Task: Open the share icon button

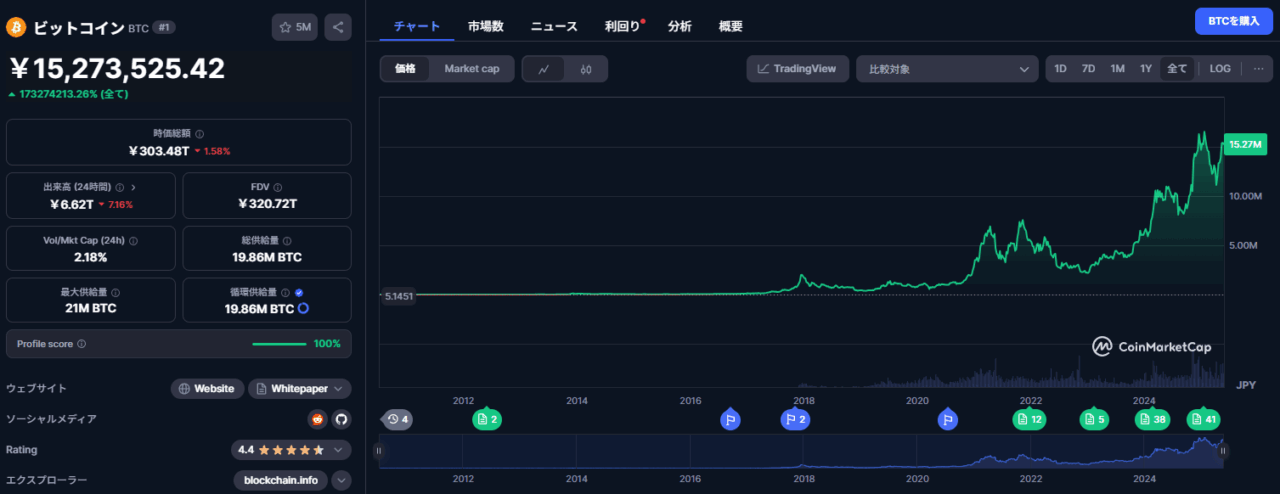Action: [x=338, y=27]
